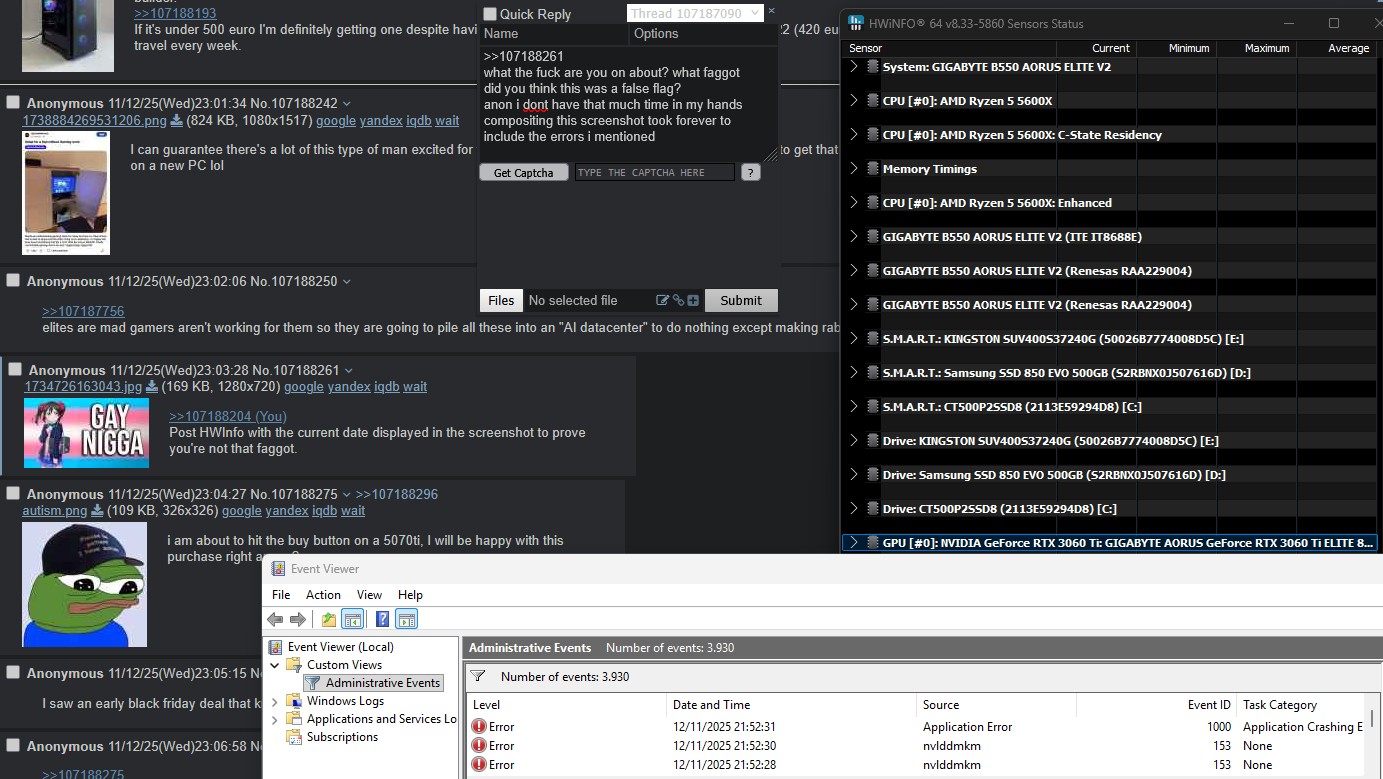
Task: Click the Files button in Quick Reply
Action: click(x=501, y=300)
